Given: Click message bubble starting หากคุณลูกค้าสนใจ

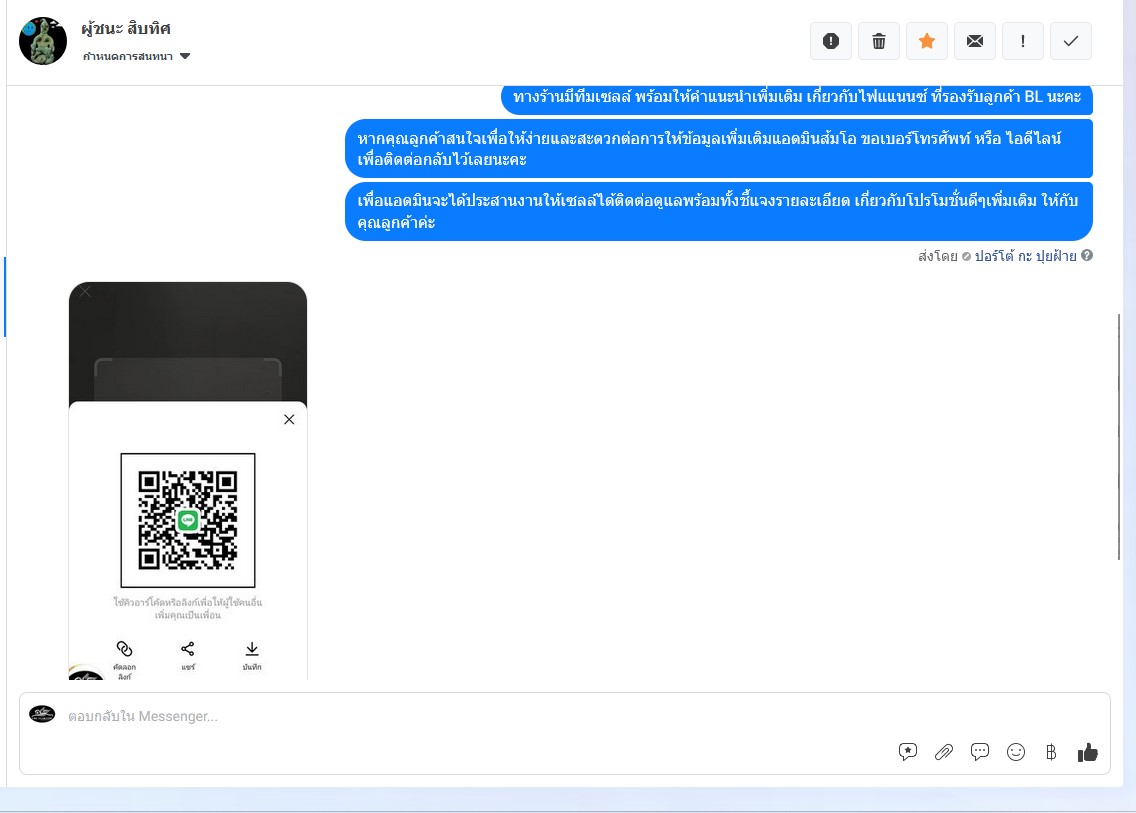Looking at the screenshot, I should (719, 149).
